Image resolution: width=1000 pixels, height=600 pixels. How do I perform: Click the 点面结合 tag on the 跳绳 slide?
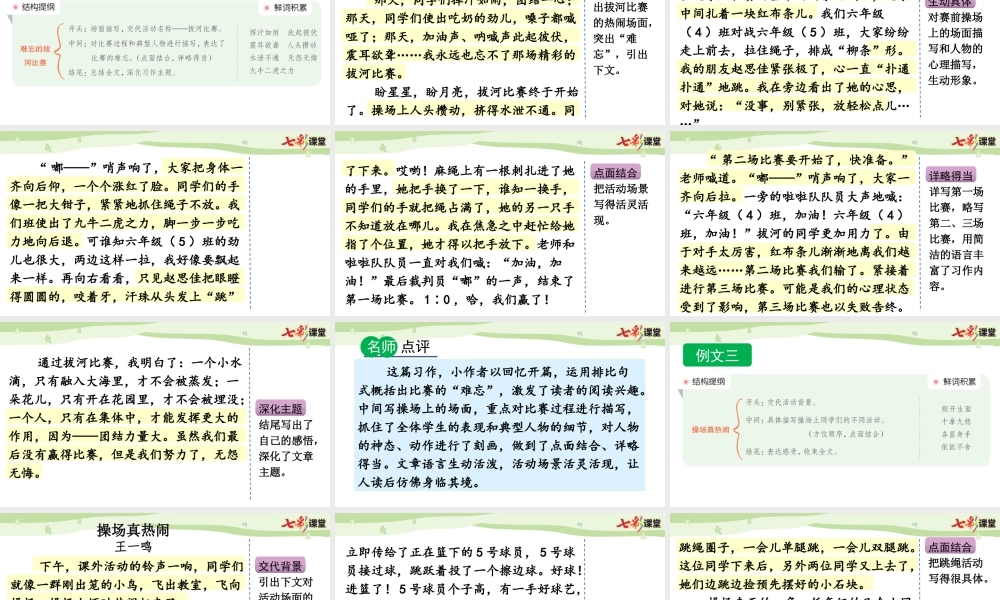pos(950,547)
